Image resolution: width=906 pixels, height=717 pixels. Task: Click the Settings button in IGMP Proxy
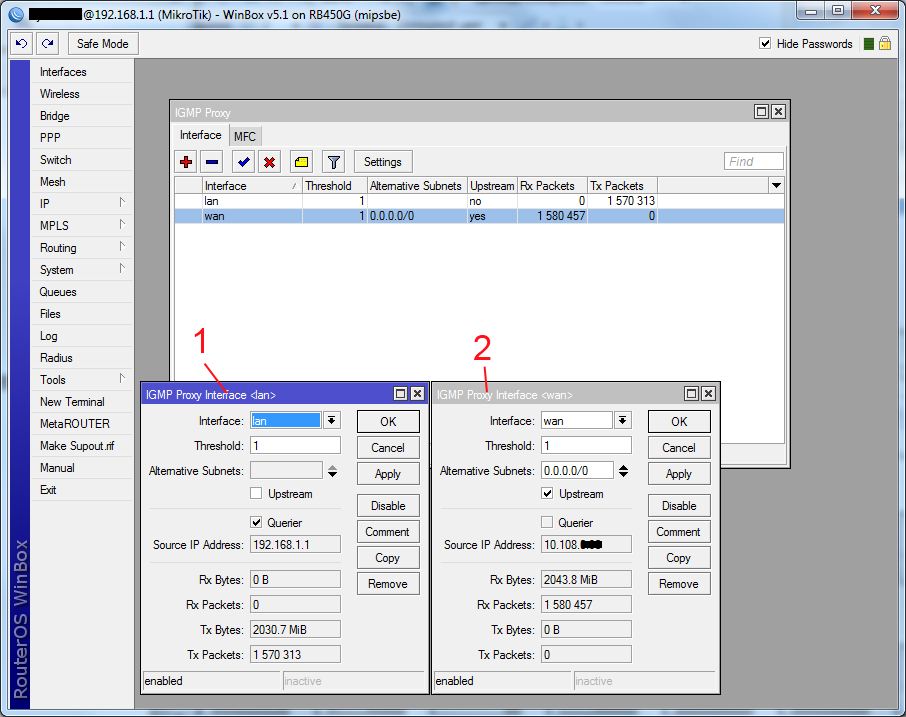coord(382,162)
